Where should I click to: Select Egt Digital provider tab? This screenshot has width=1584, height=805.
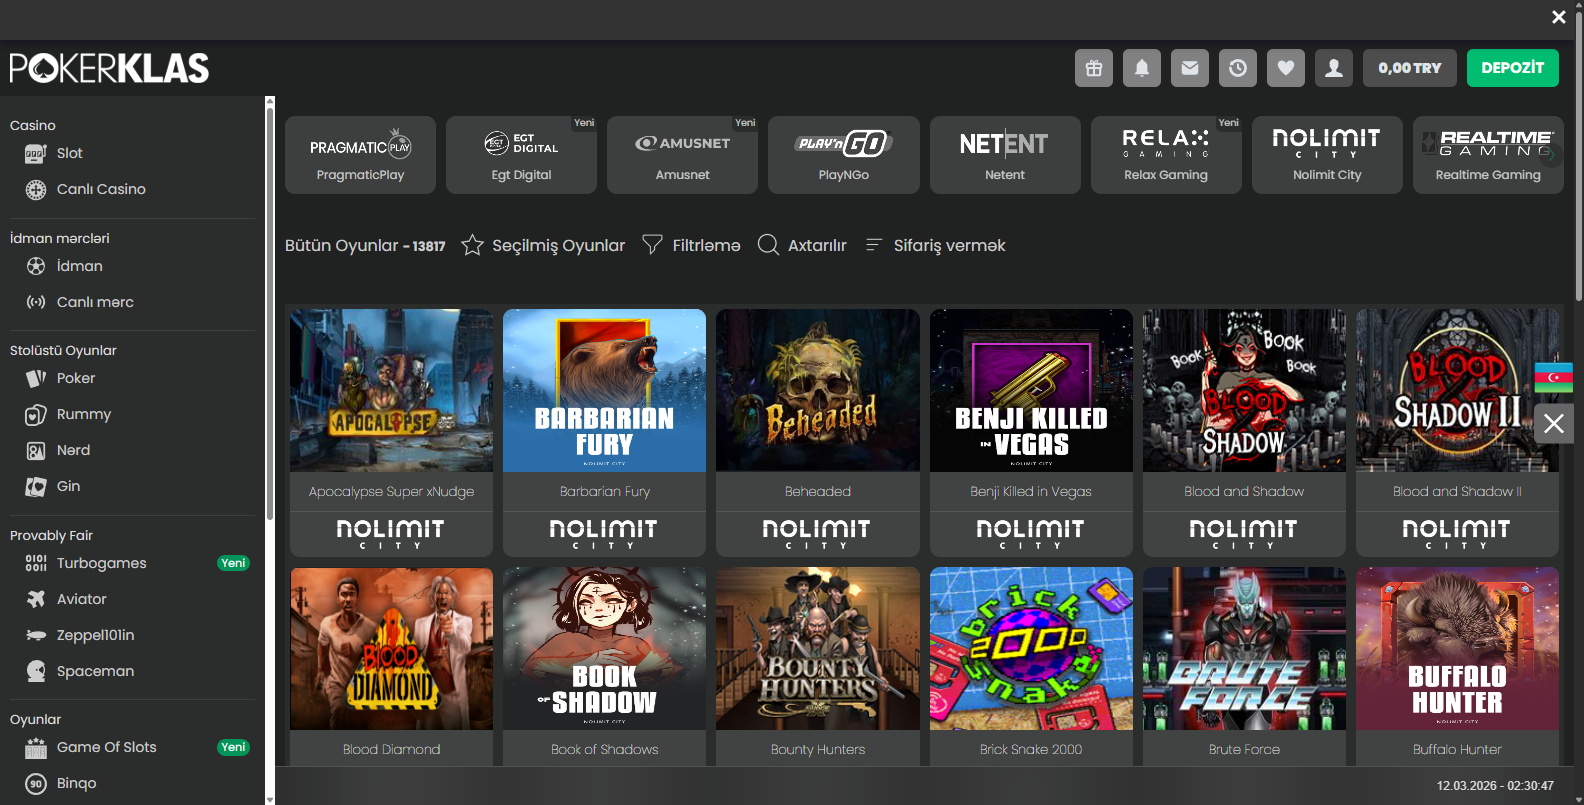click(x=521, y=154)
